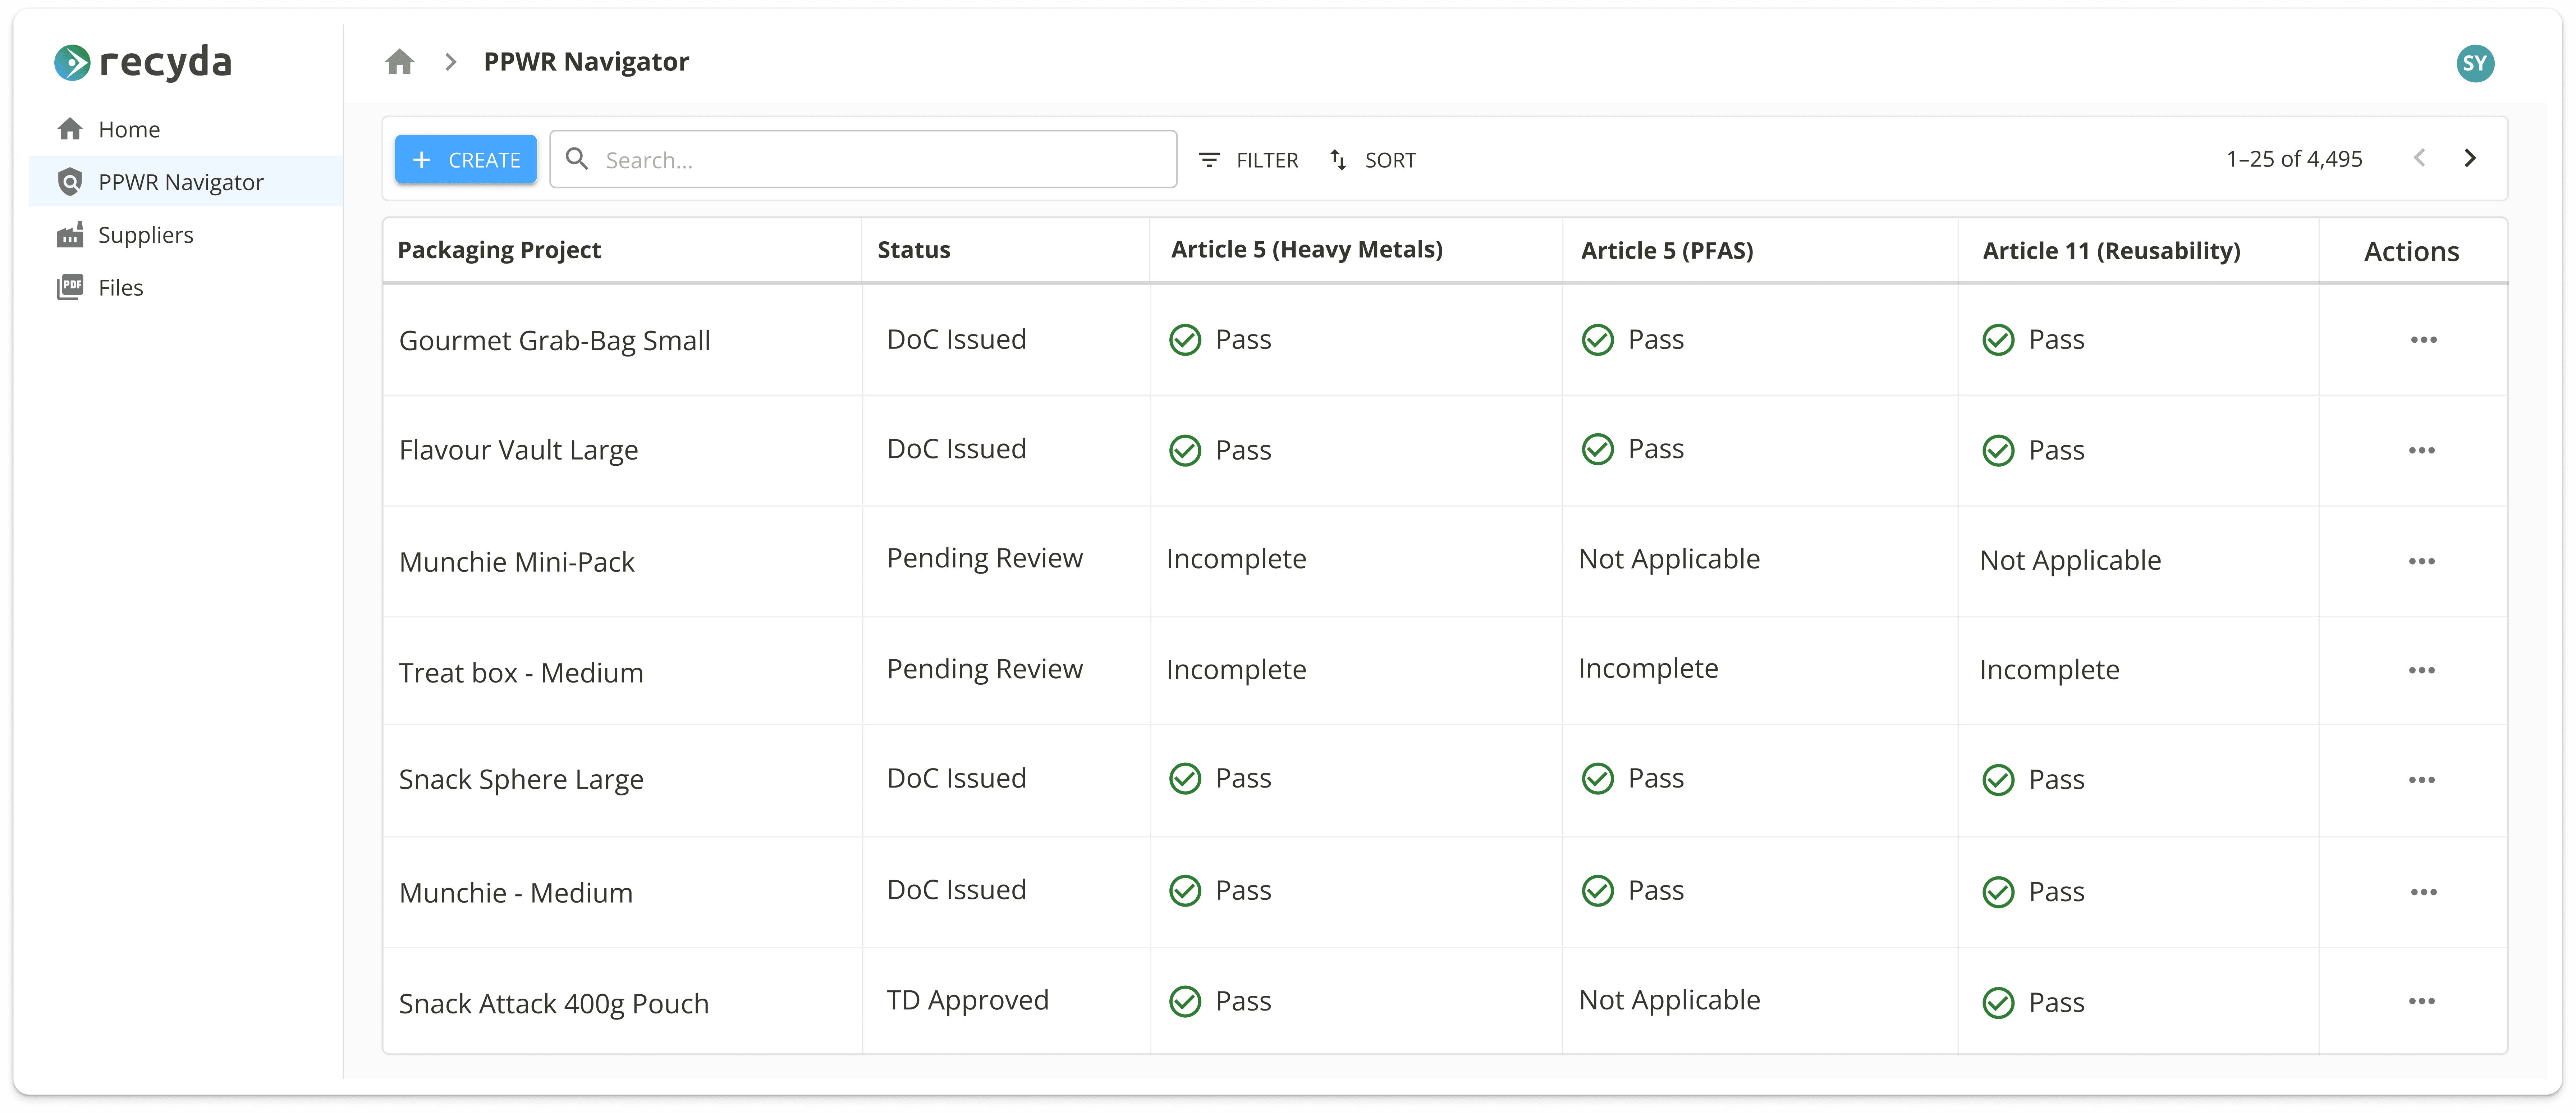Click the search magnifier icon
2576x1113 pixels.
[577, 159]
